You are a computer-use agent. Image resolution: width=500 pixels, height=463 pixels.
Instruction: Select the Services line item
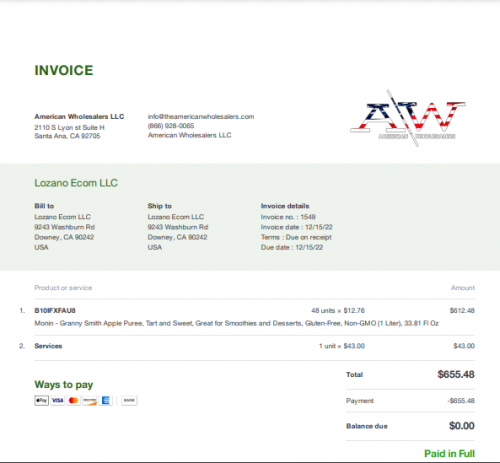tap(48, 346)
